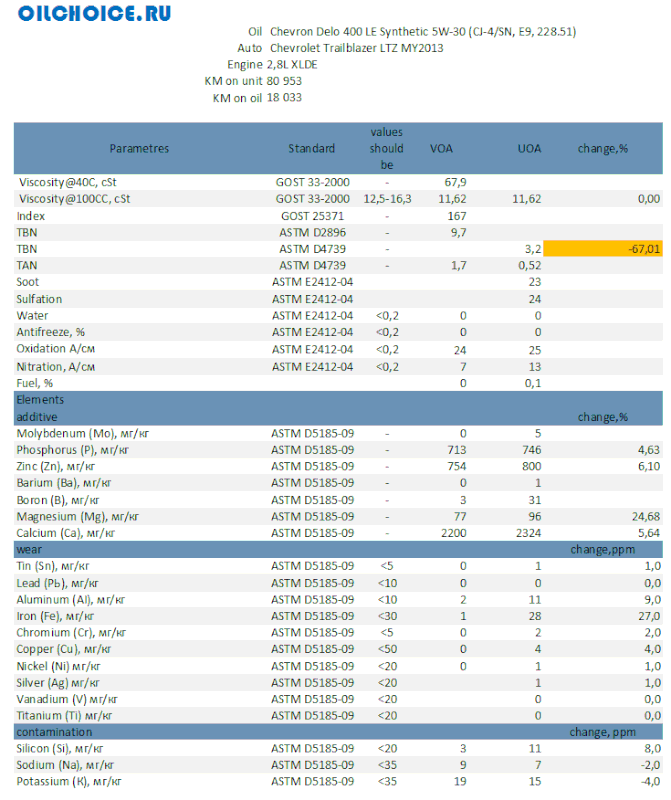
Task: Click the orange highlighted -67,01 cell
Action: tap(603, 249)
